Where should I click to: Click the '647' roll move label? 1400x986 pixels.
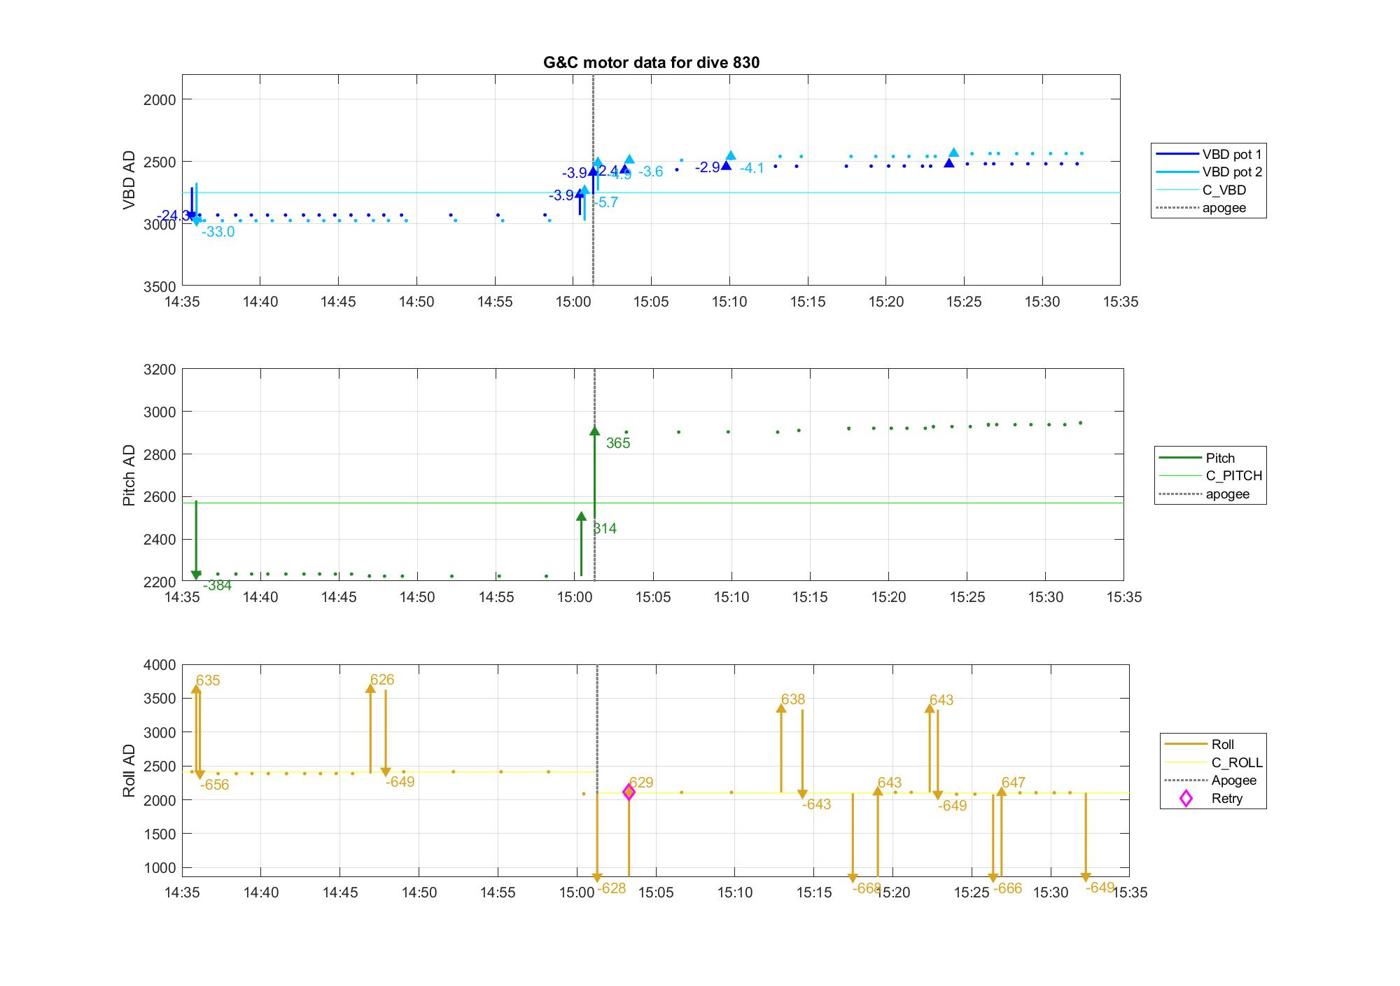pyautogui.click(x=1013, y=783)
